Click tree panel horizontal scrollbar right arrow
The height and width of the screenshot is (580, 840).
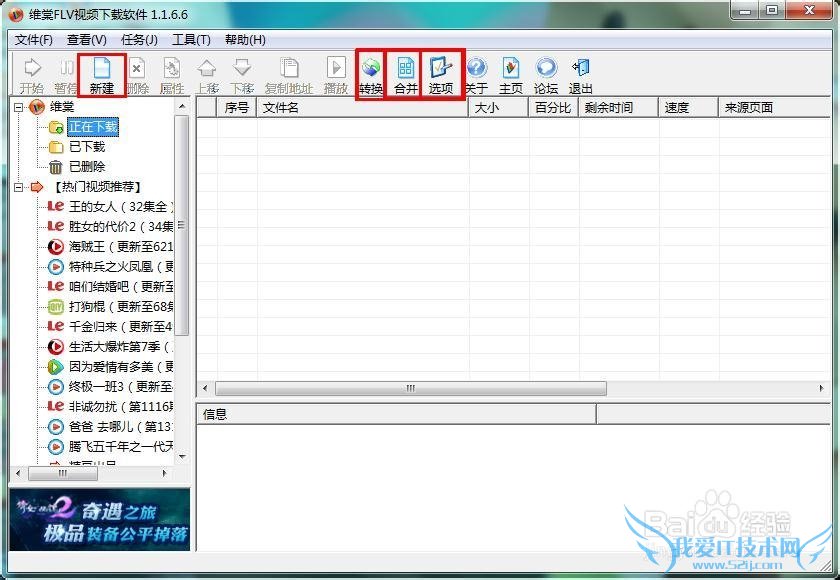point(164,473)
